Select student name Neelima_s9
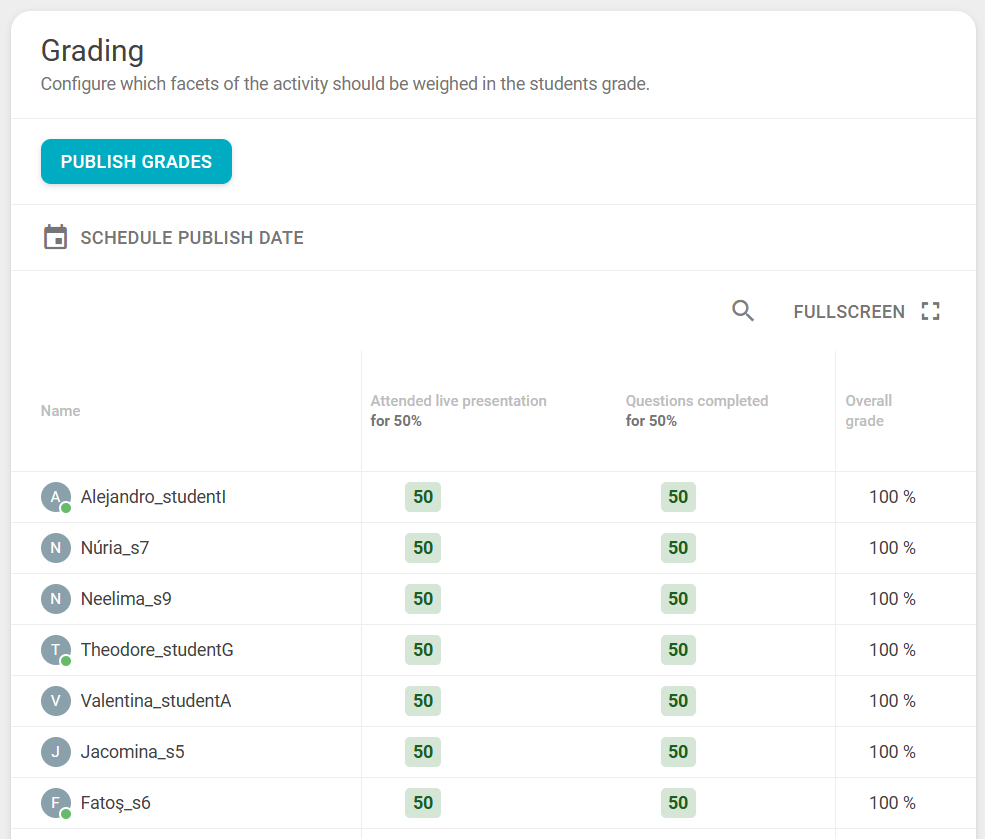 pos(126,598)
